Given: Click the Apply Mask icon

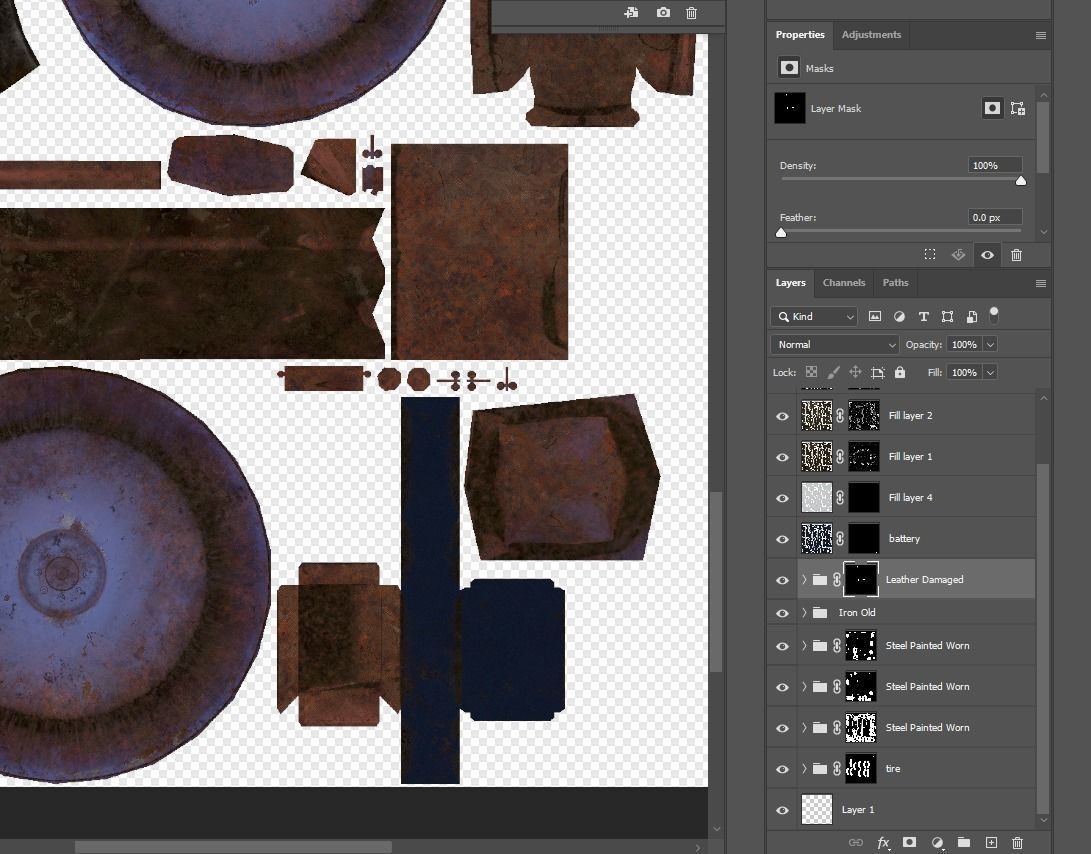Looking at the screenshot, I should click(x=958, y=255).
